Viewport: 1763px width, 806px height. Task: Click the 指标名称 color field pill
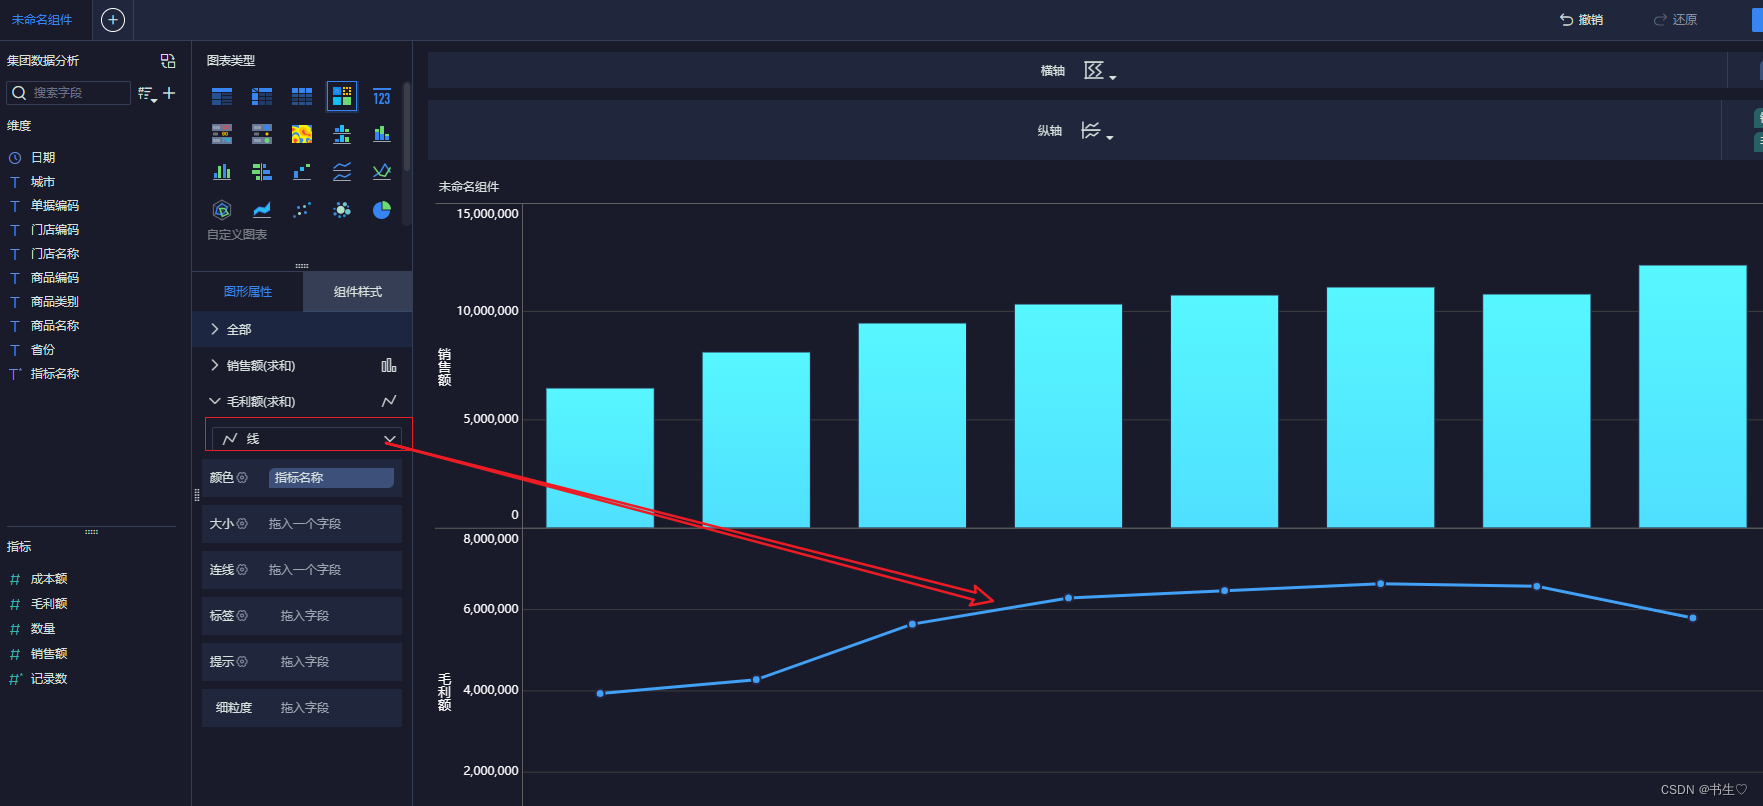[x=331, y=478]
